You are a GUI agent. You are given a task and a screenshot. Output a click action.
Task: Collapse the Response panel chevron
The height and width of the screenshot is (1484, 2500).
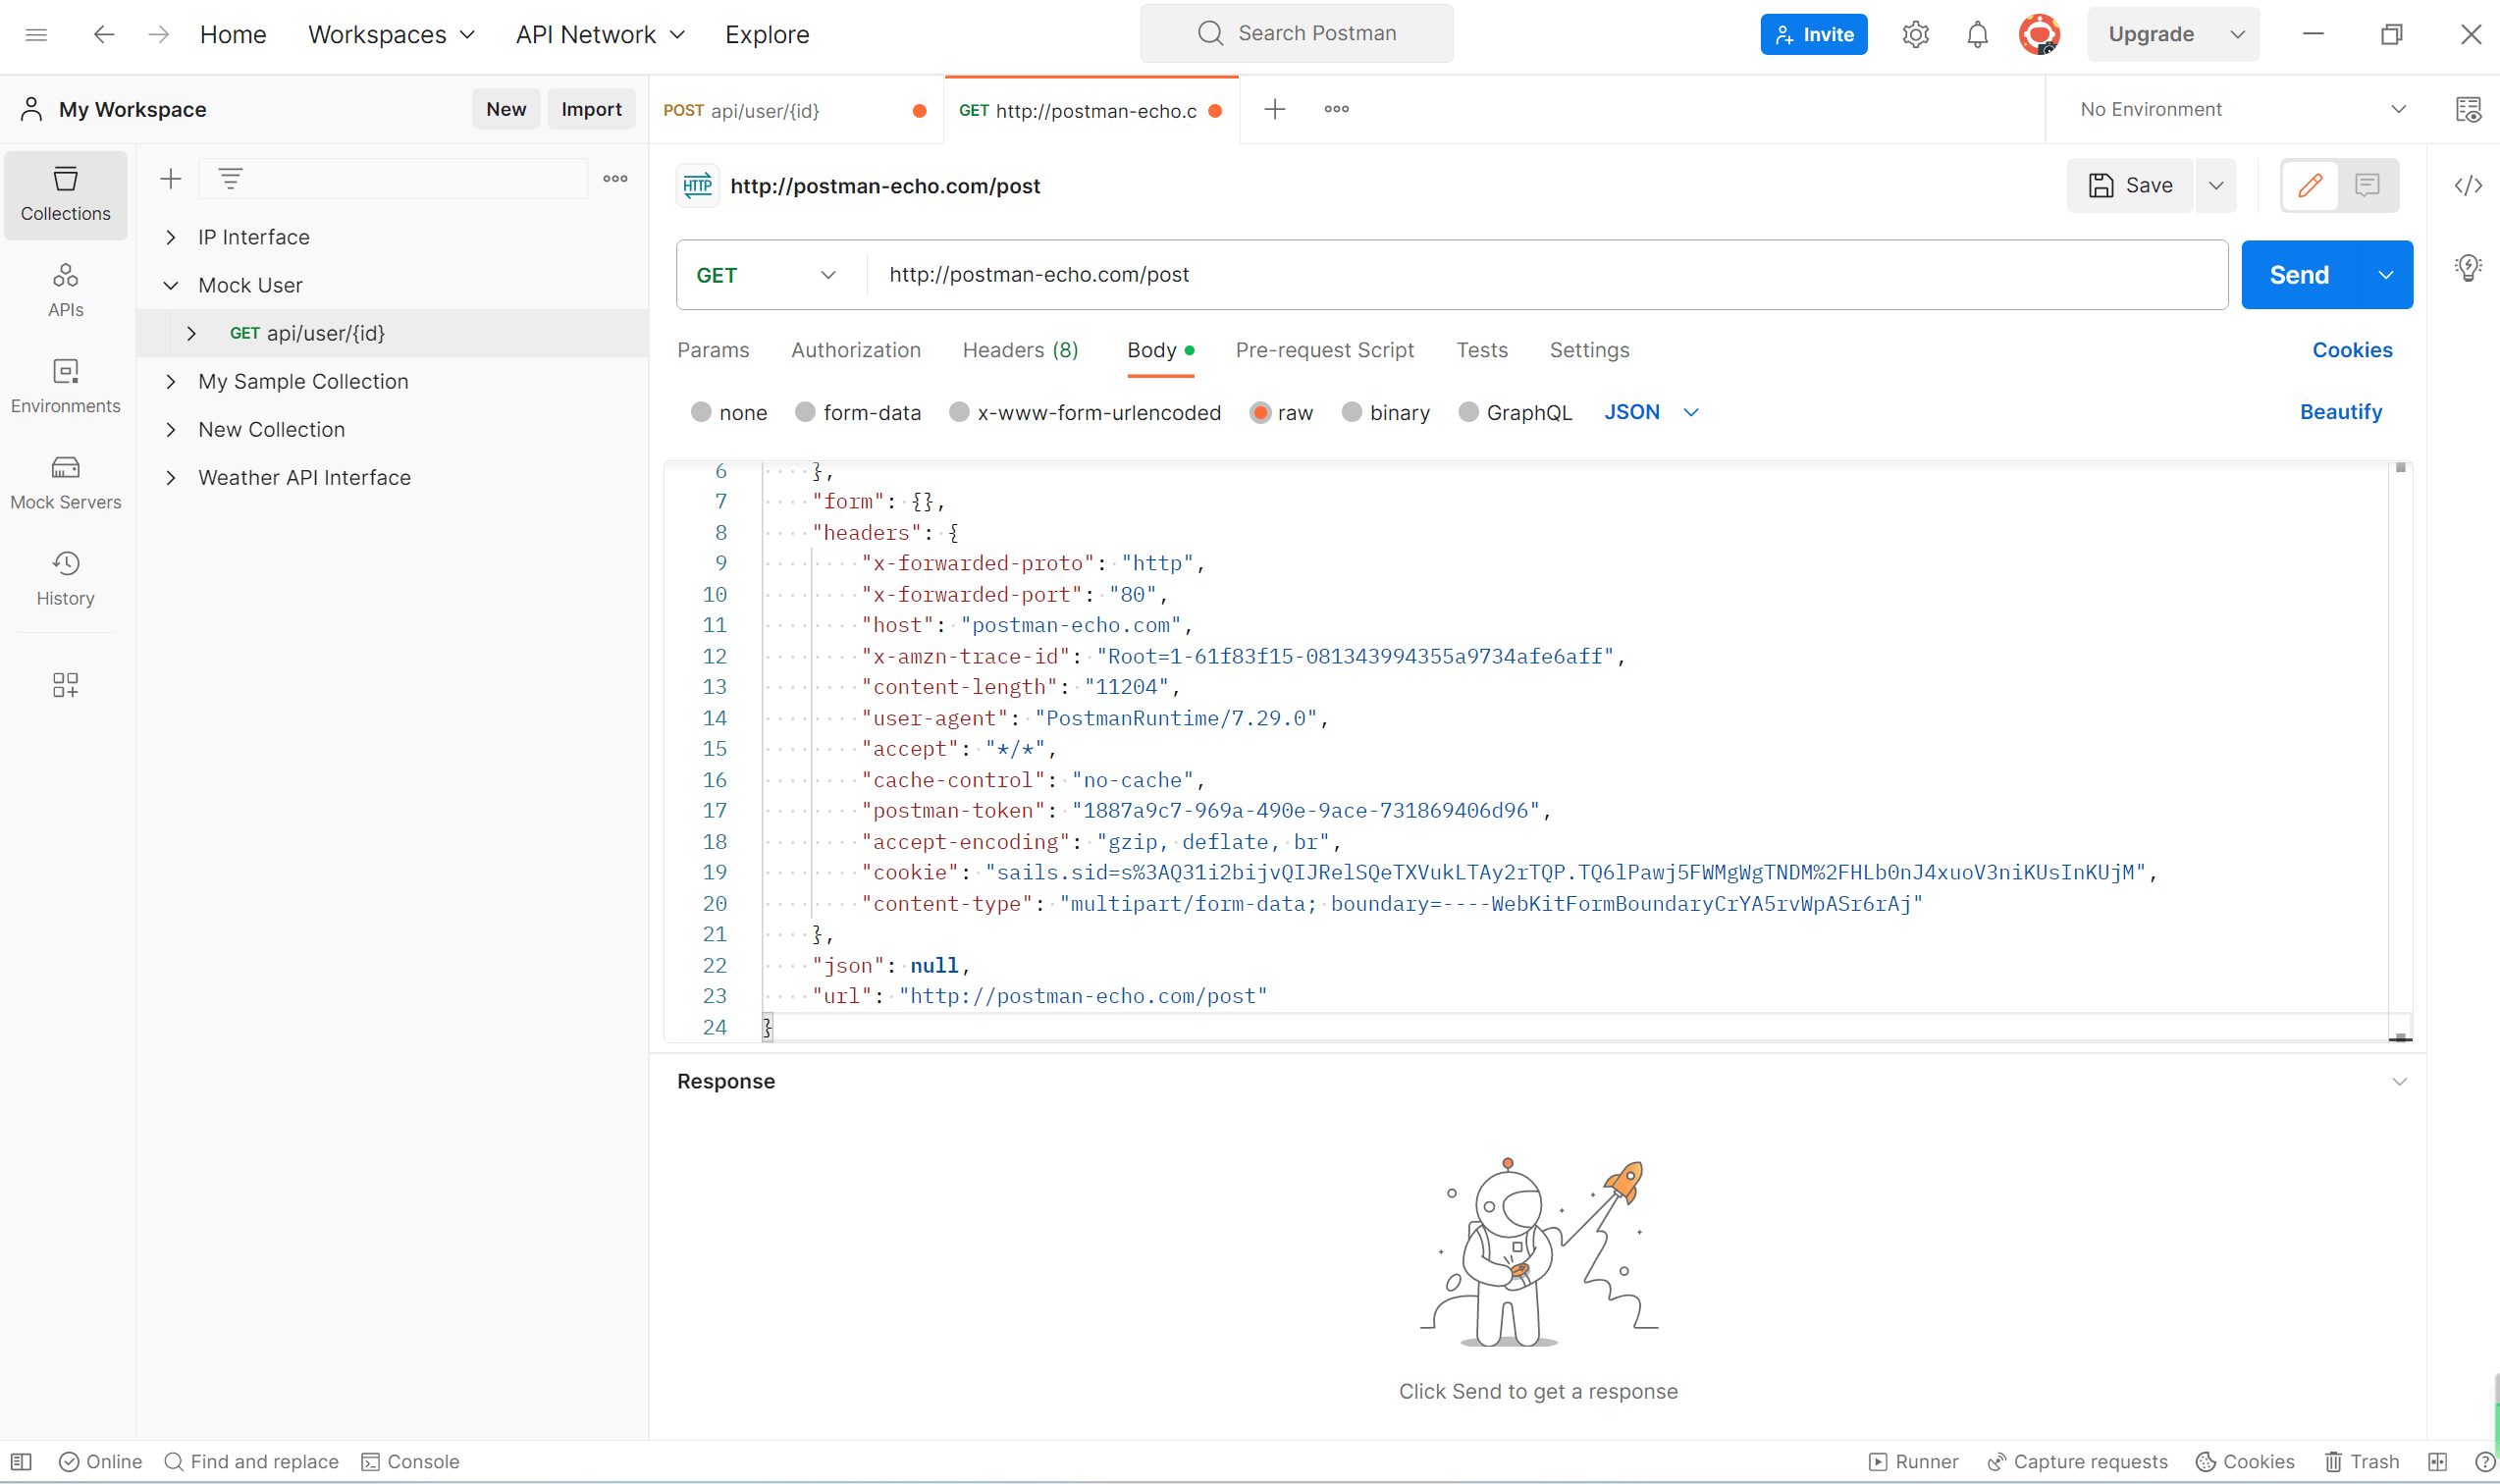[x=2399, y=1081]
